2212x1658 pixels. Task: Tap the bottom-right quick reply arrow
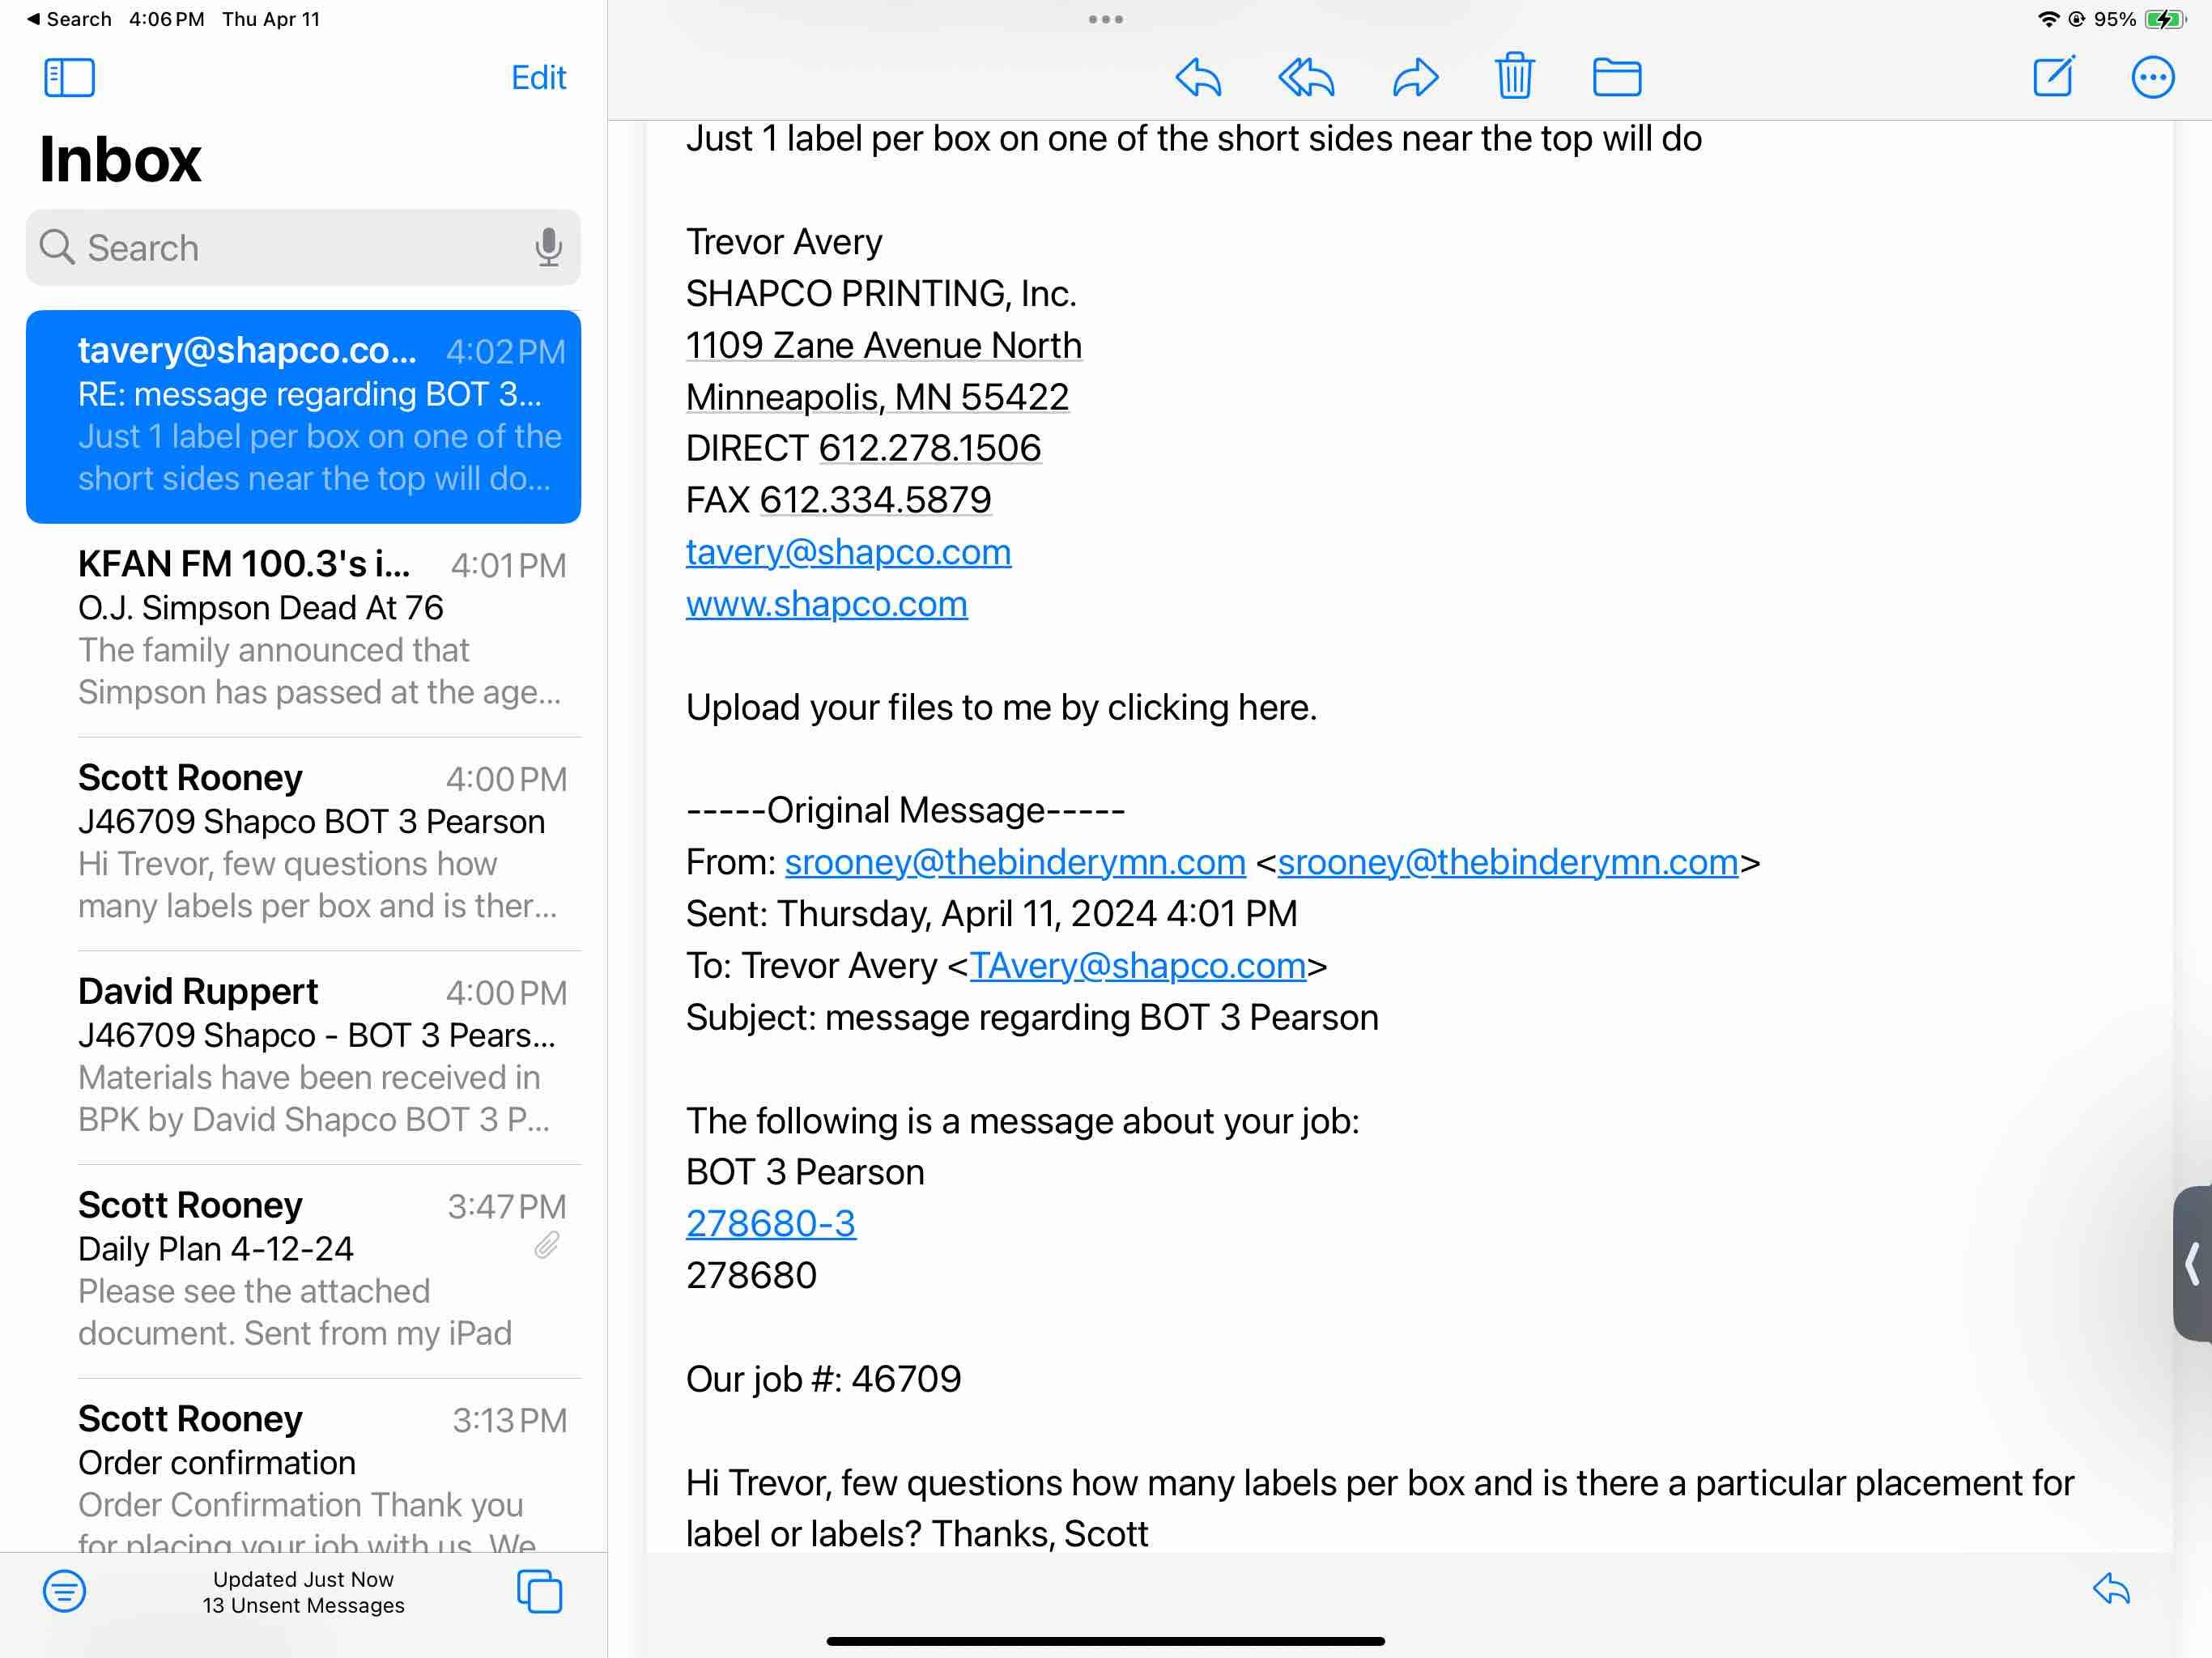(x=2111, y=1588)
